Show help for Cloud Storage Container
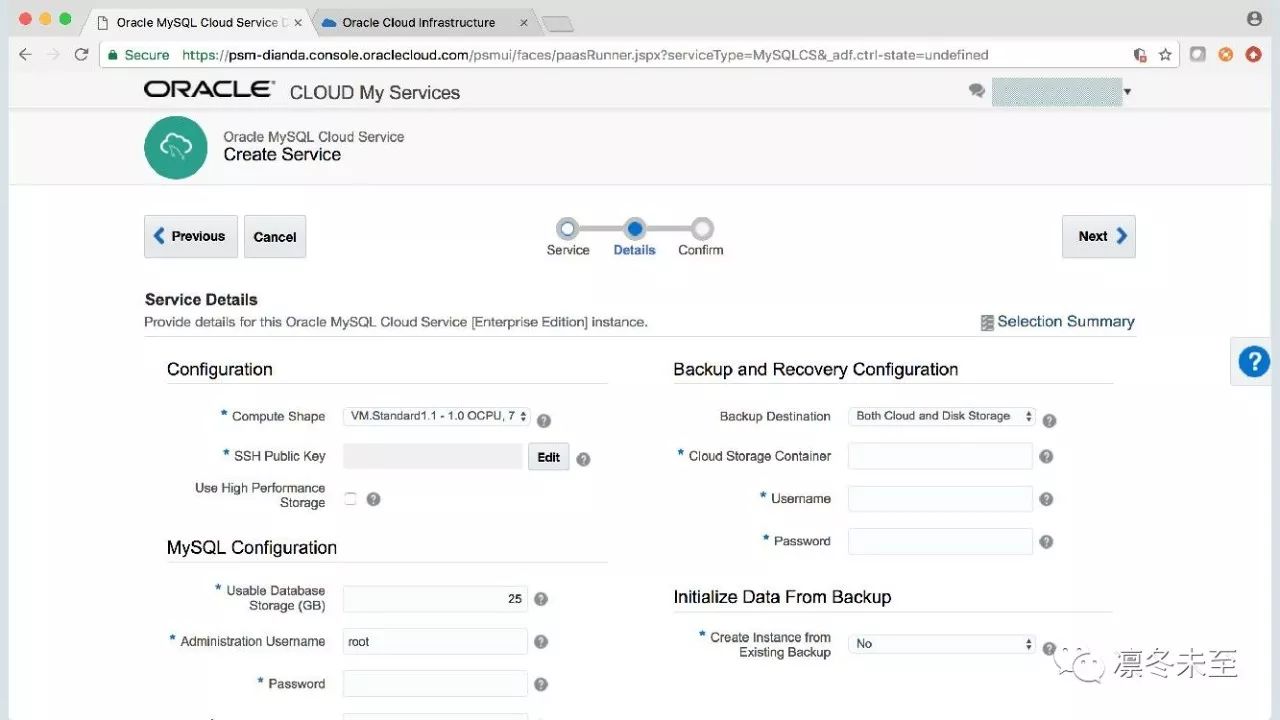This screenshot has height=720, width=1280. point(1046,456)
